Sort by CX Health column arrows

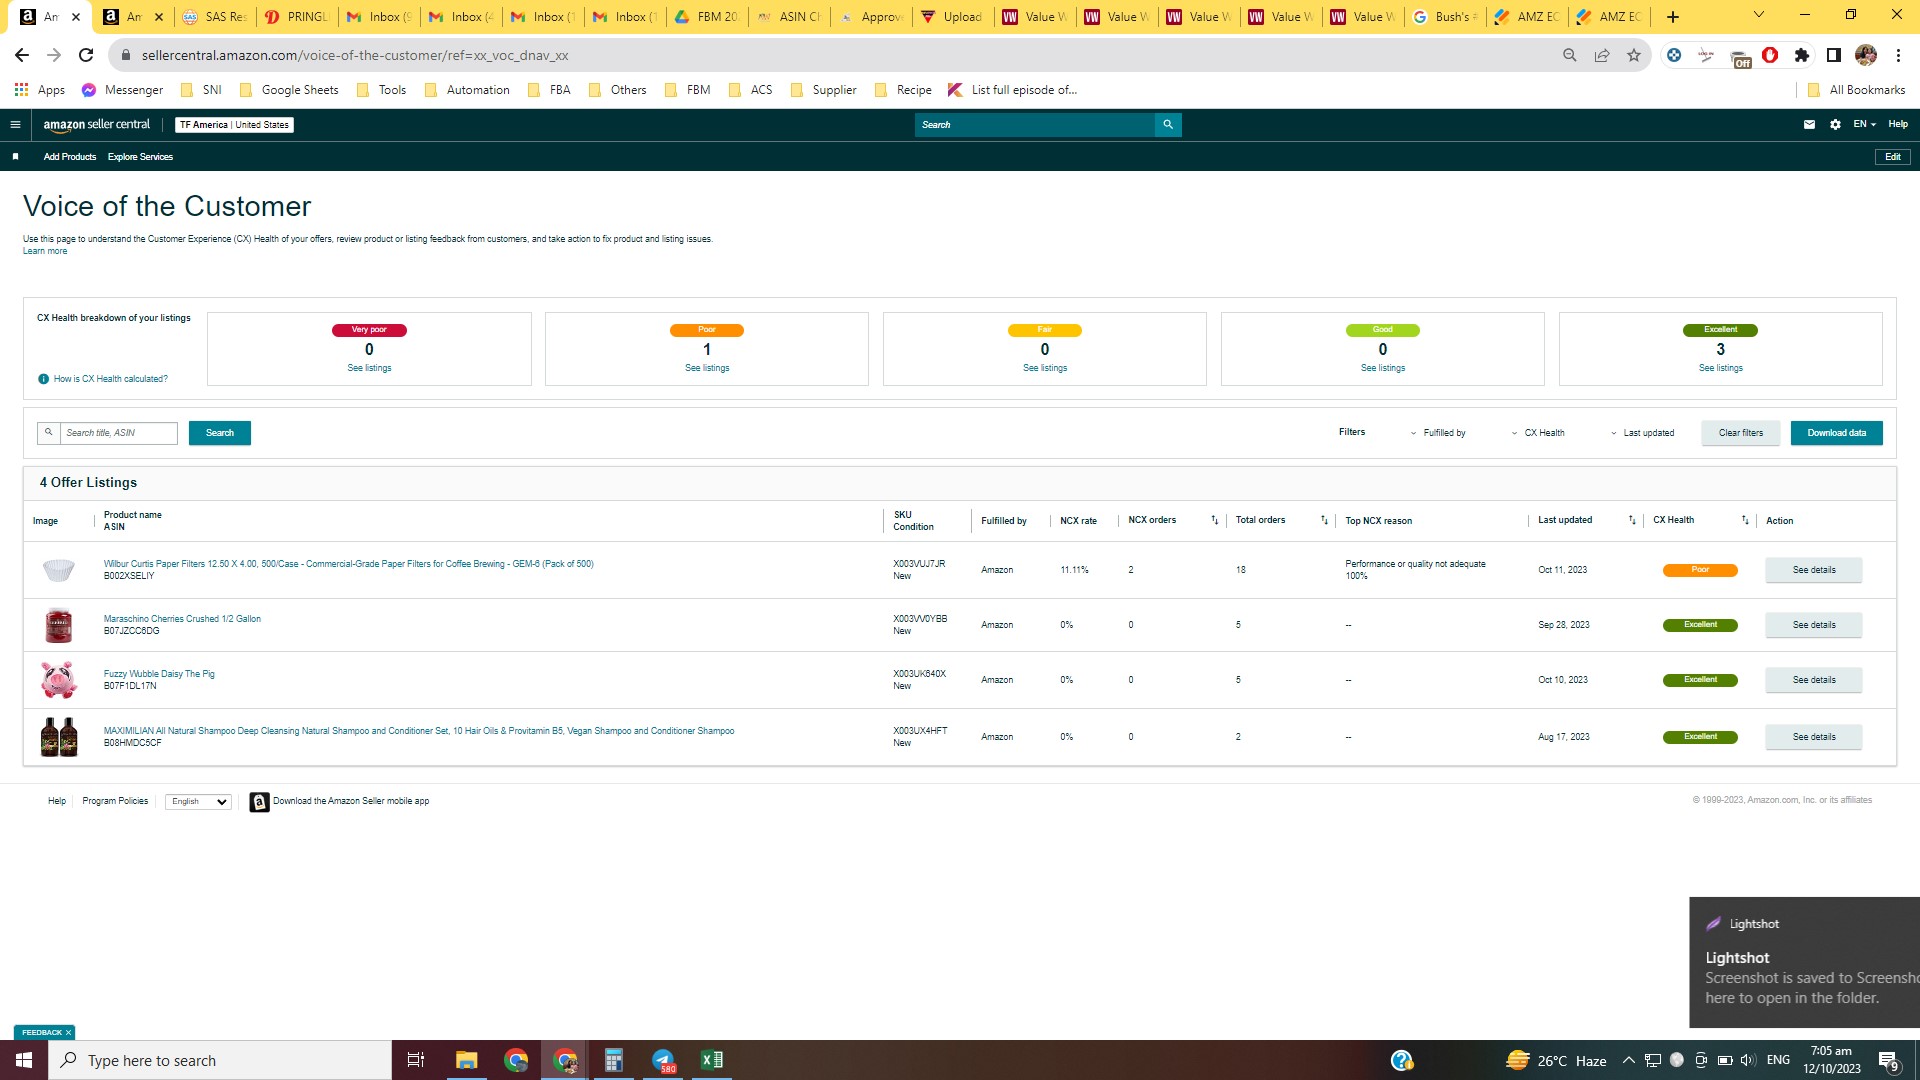1745,520
